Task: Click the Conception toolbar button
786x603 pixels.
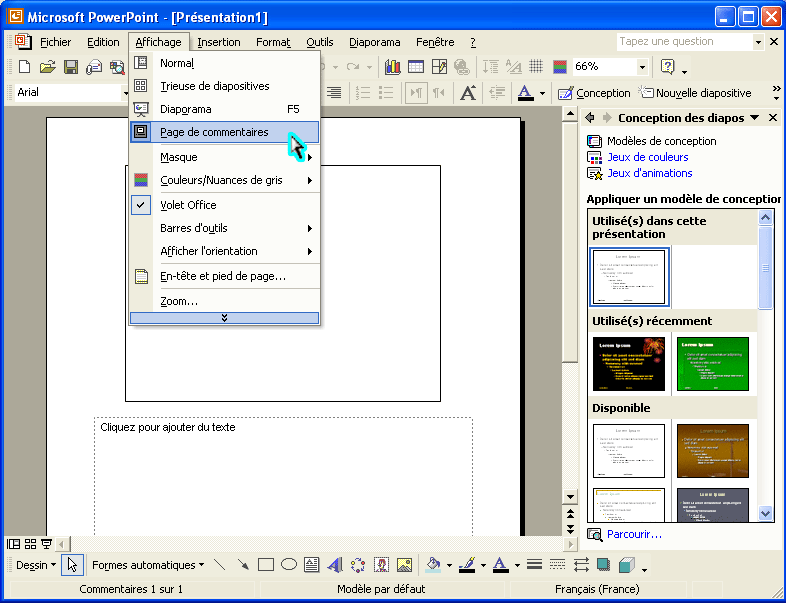Action: coord(594,93)
